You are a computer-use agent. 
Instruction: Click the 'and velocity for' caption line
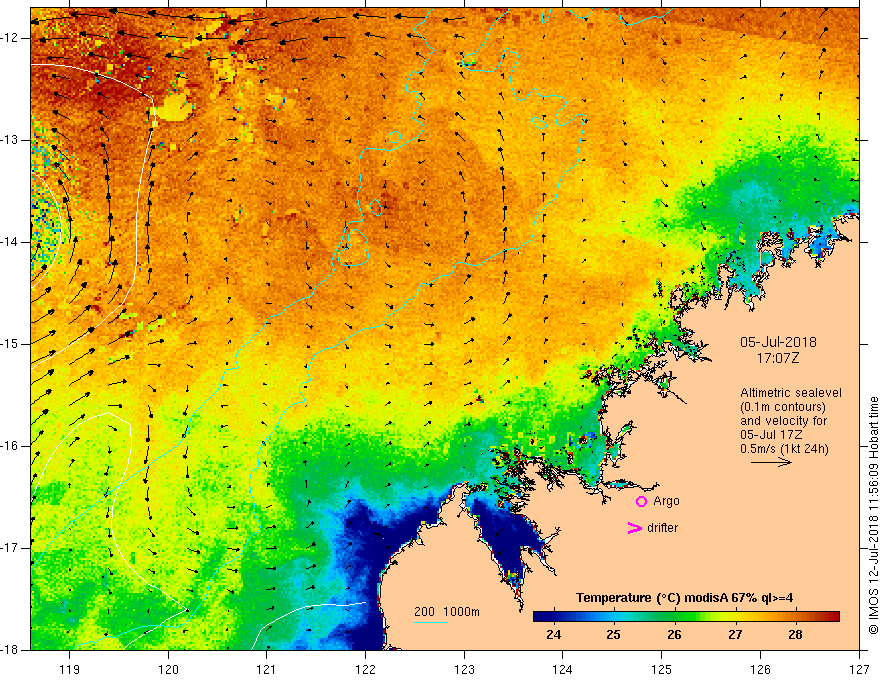783,421
